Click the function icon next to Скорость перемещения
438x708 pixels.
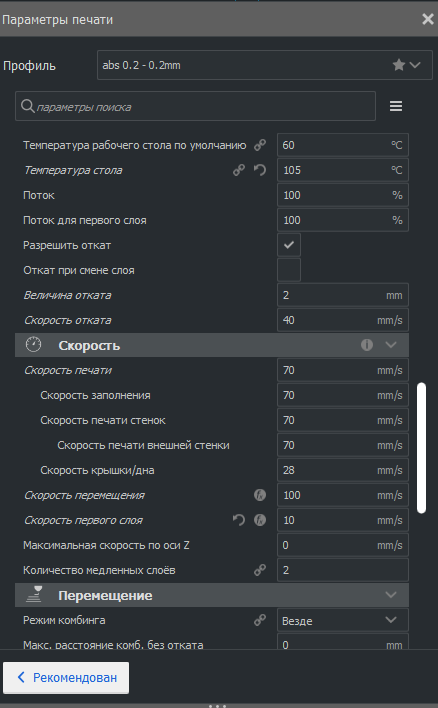pos(260,495)
